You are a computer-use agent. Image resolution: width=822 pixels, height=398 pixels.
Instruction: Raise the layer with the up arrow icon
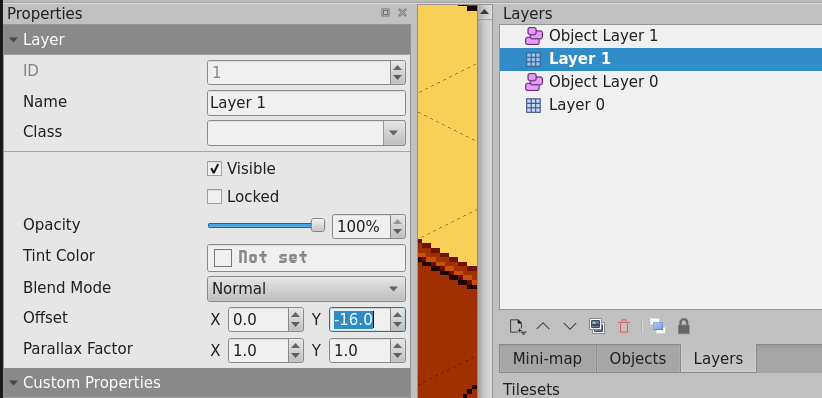click(x=543, y=327)
